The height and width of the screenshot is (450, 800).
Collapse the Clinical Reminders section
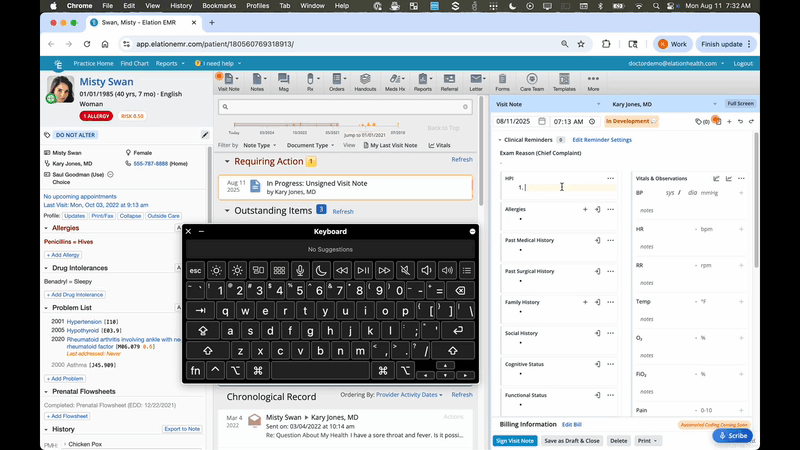click(x=499, y=140)
